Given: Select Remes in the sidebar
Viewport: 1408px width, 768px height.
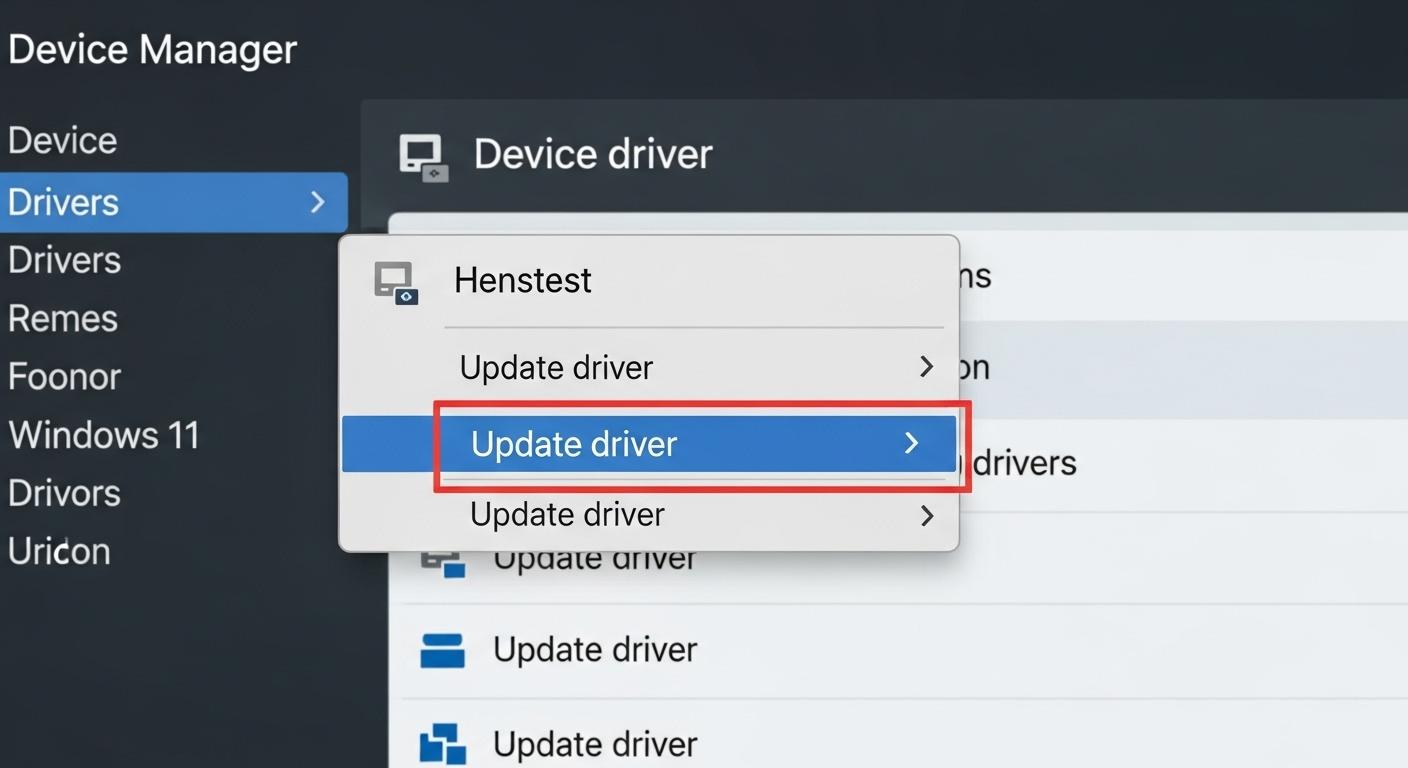Looking at the screenshot, I should [x=63, y=319].
